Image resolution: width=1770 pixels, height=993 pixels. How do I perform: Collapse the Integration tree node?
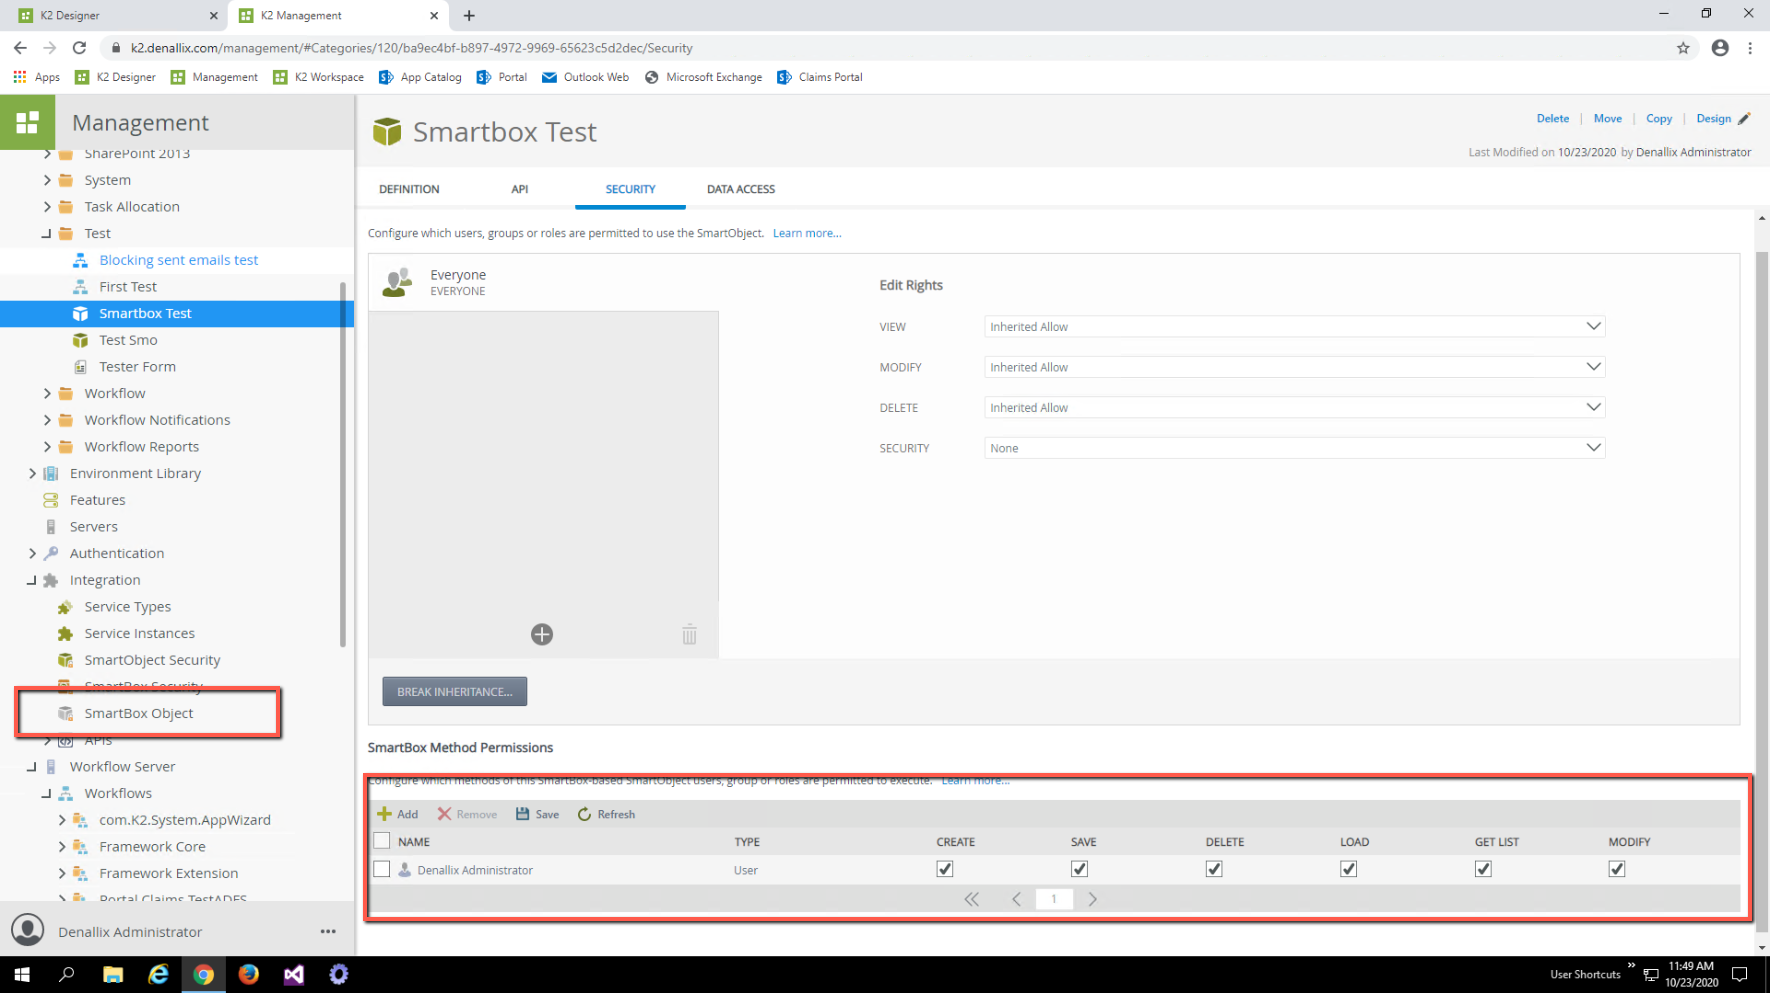(33, 579)
